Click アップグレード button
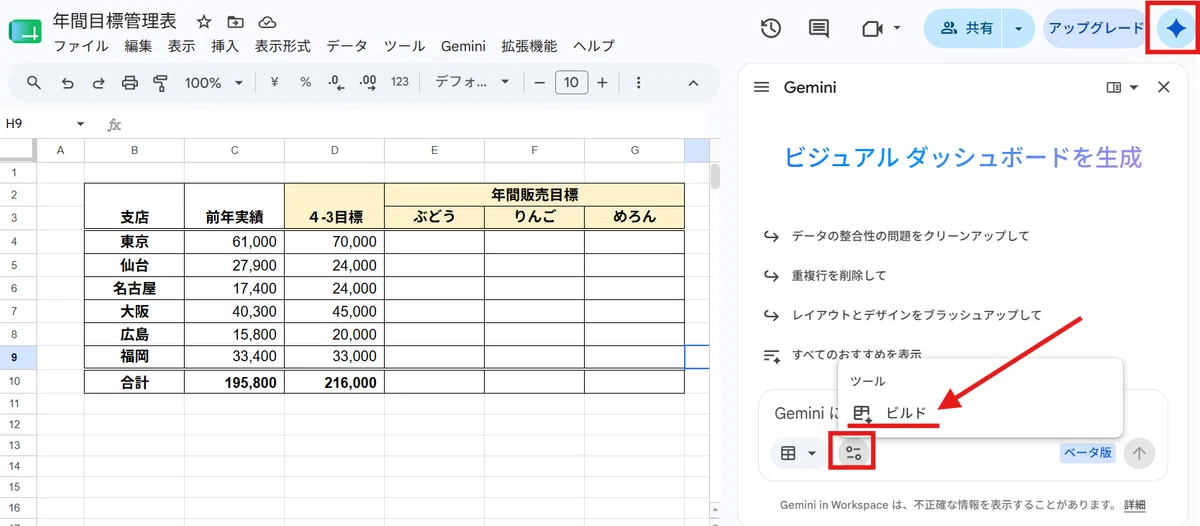This screenshot has width=1200, height=526. coord(1095,29)
